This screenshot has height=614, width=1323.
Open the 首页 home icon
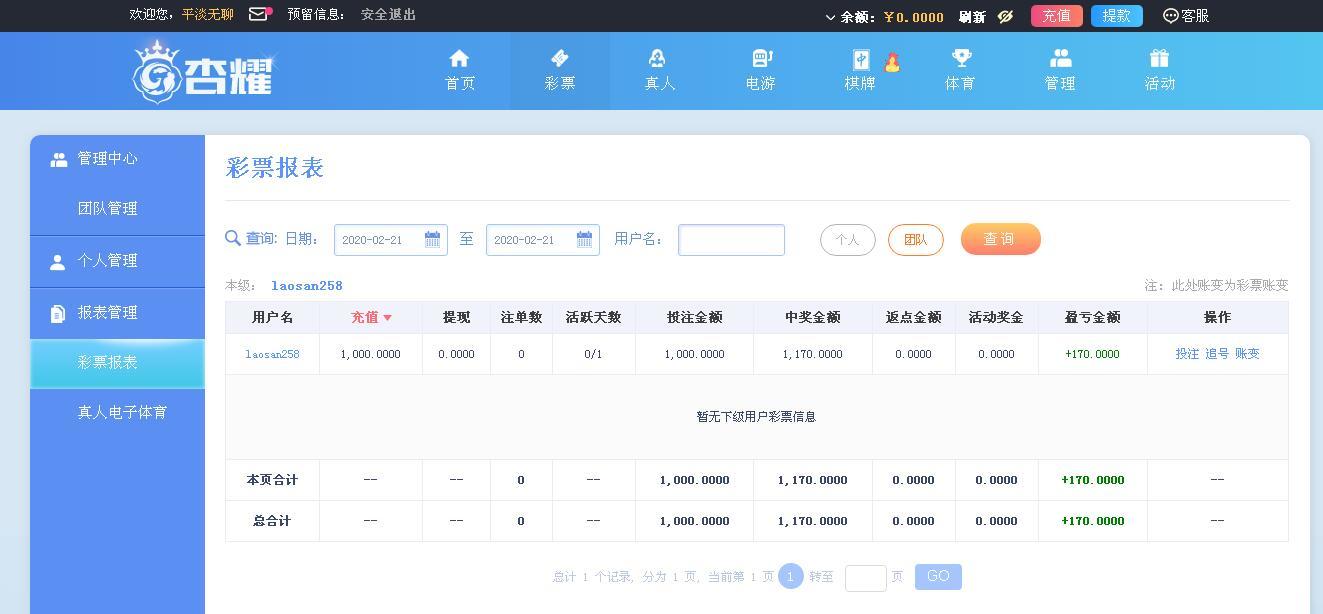[x=459, y=58]
